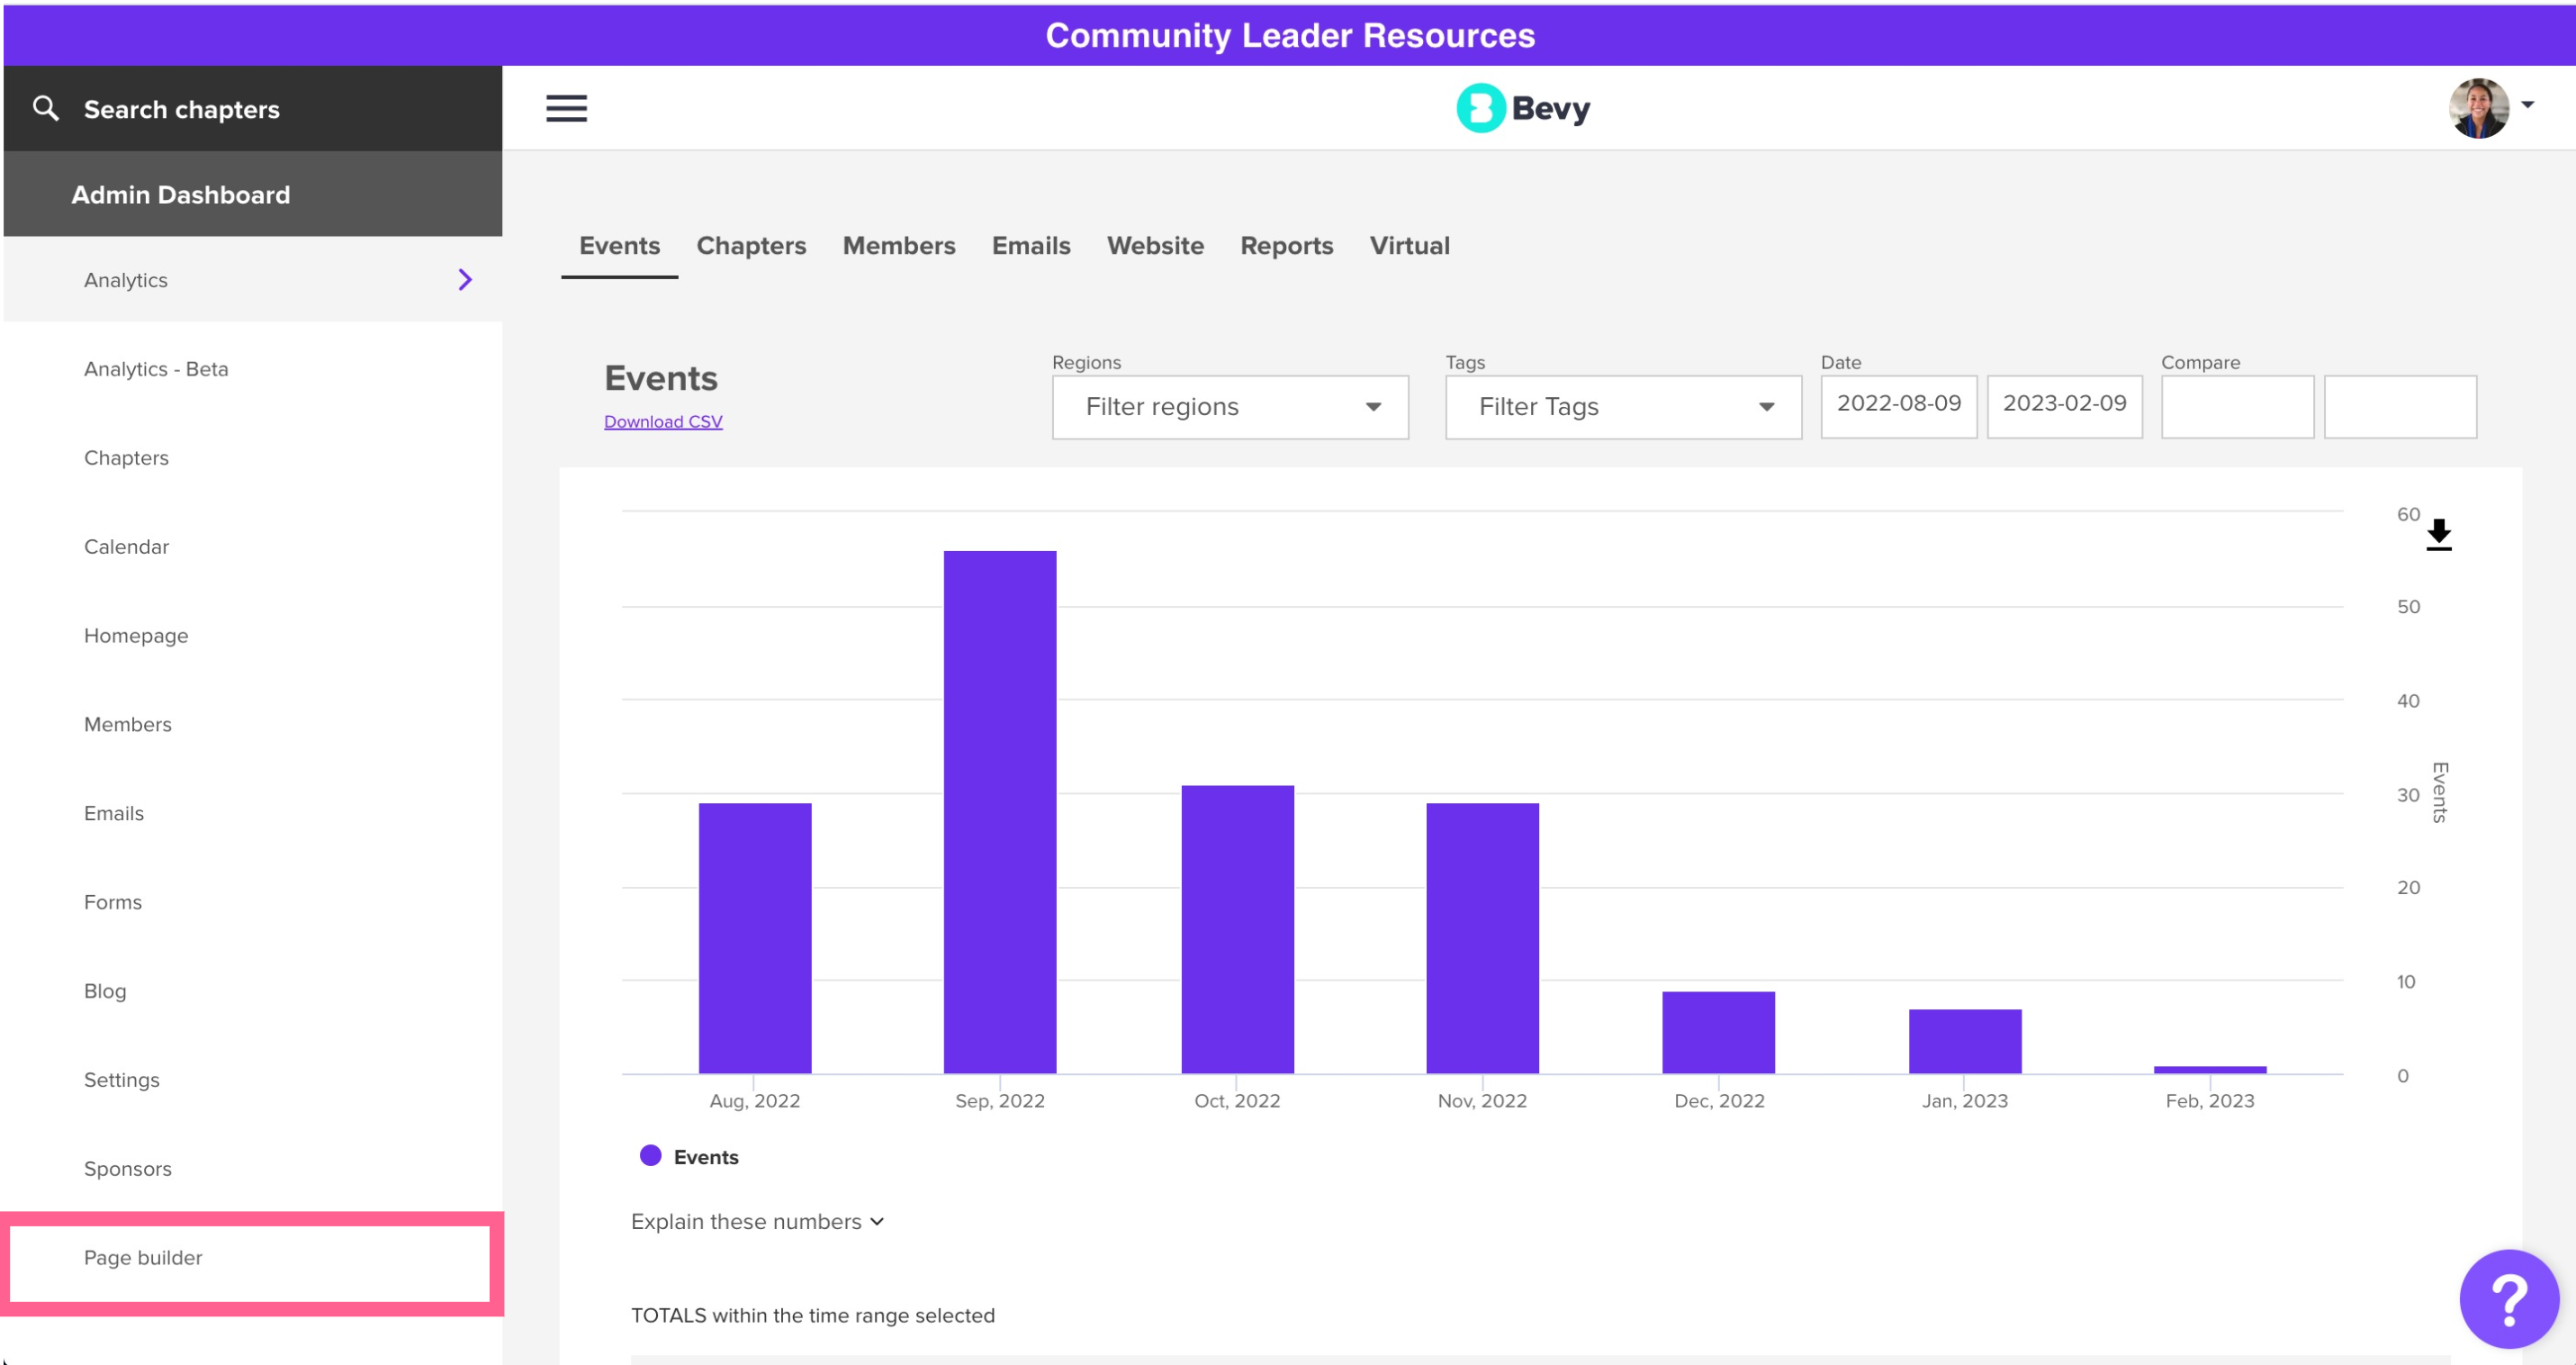This screenshot has height=1365, width=2576.
Task: Switch to the Chapters tab
Action: coord(751,246)
